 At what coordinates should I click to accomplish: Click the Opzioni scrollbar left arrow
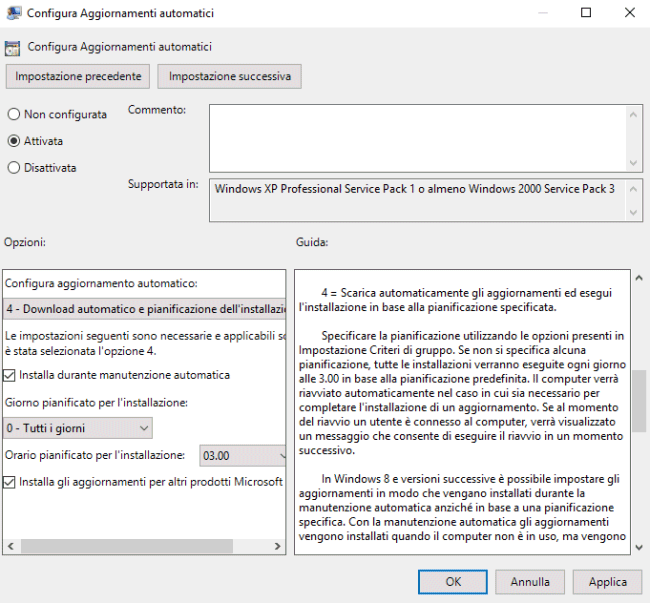click(x=11, y=546)
